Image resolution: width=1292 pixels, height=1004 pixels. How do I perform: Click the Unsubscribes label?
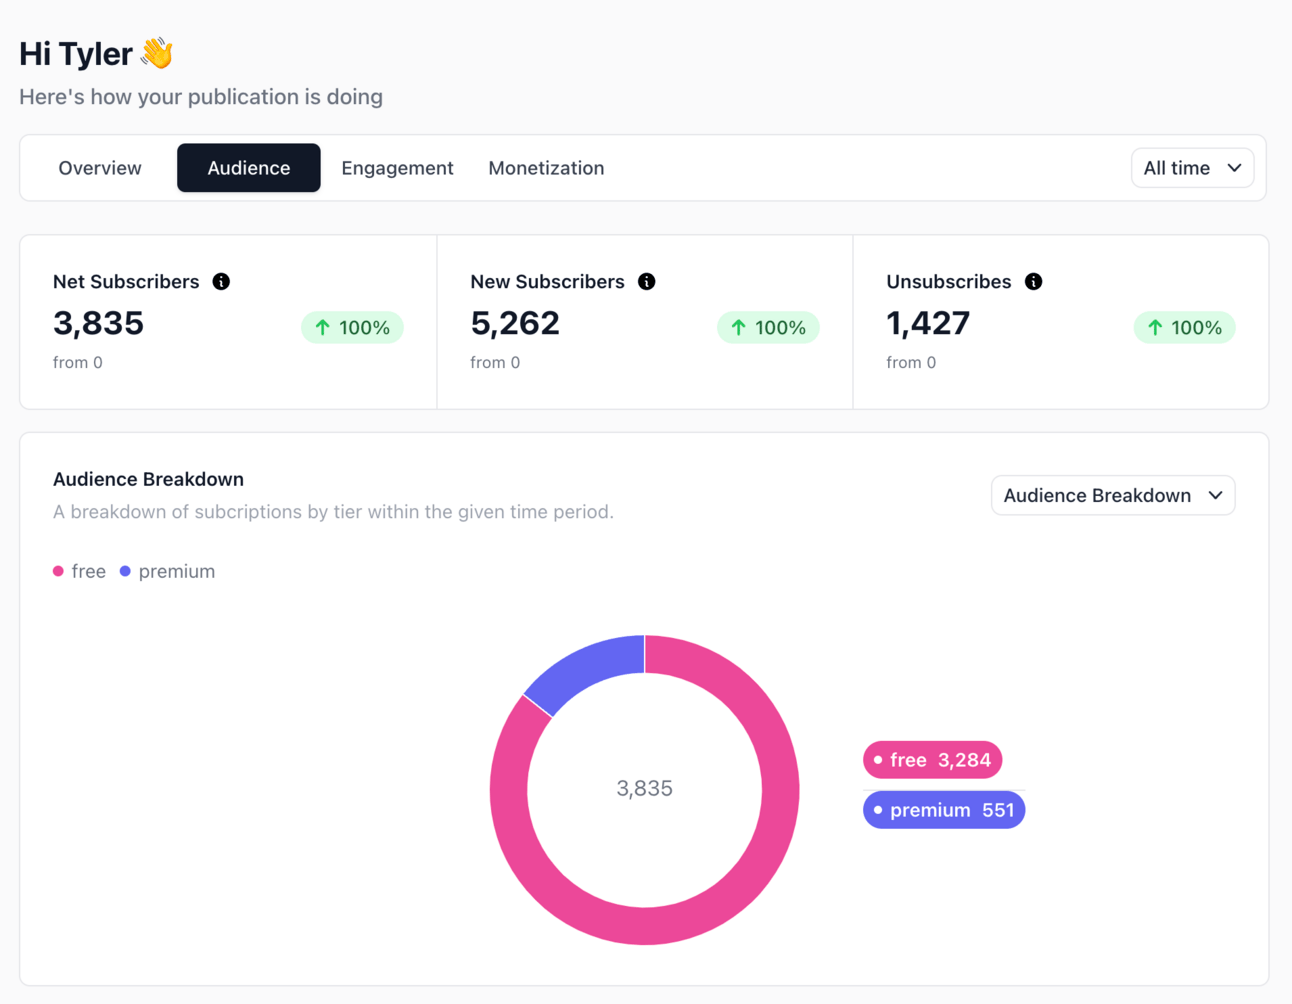(949, 282)
